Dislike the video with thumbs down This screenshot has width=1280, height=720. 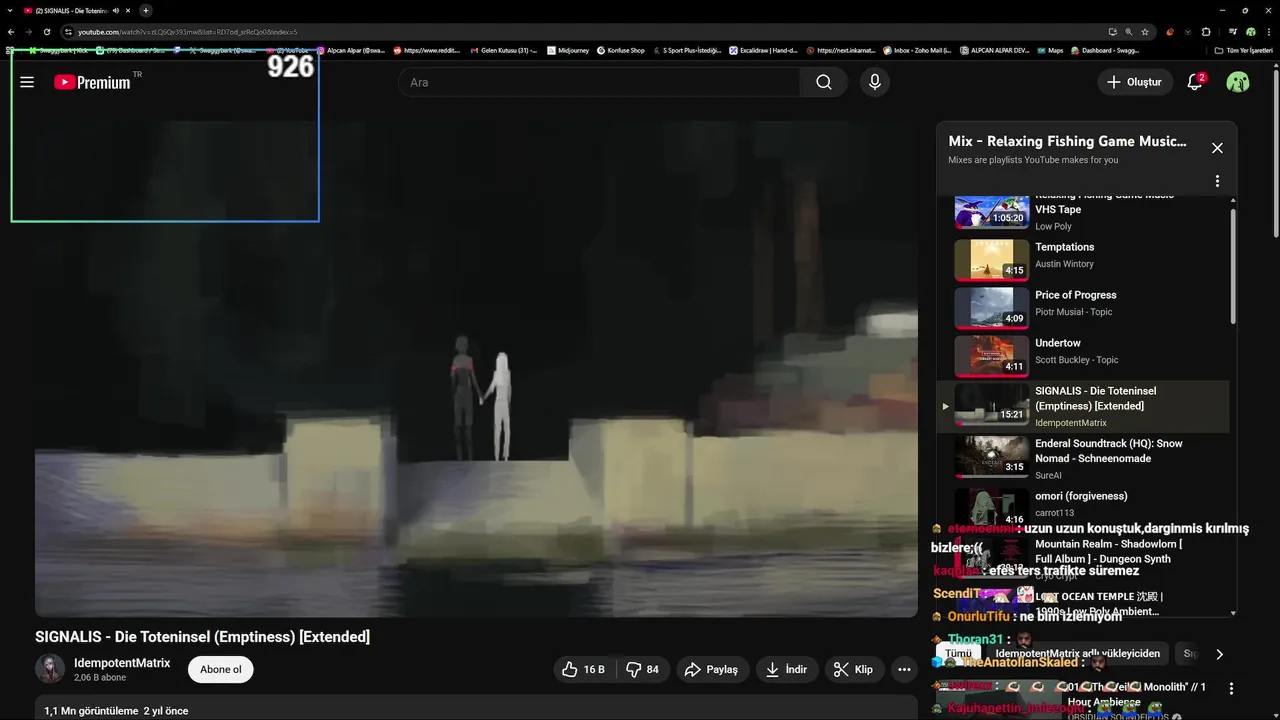point(643,670)
